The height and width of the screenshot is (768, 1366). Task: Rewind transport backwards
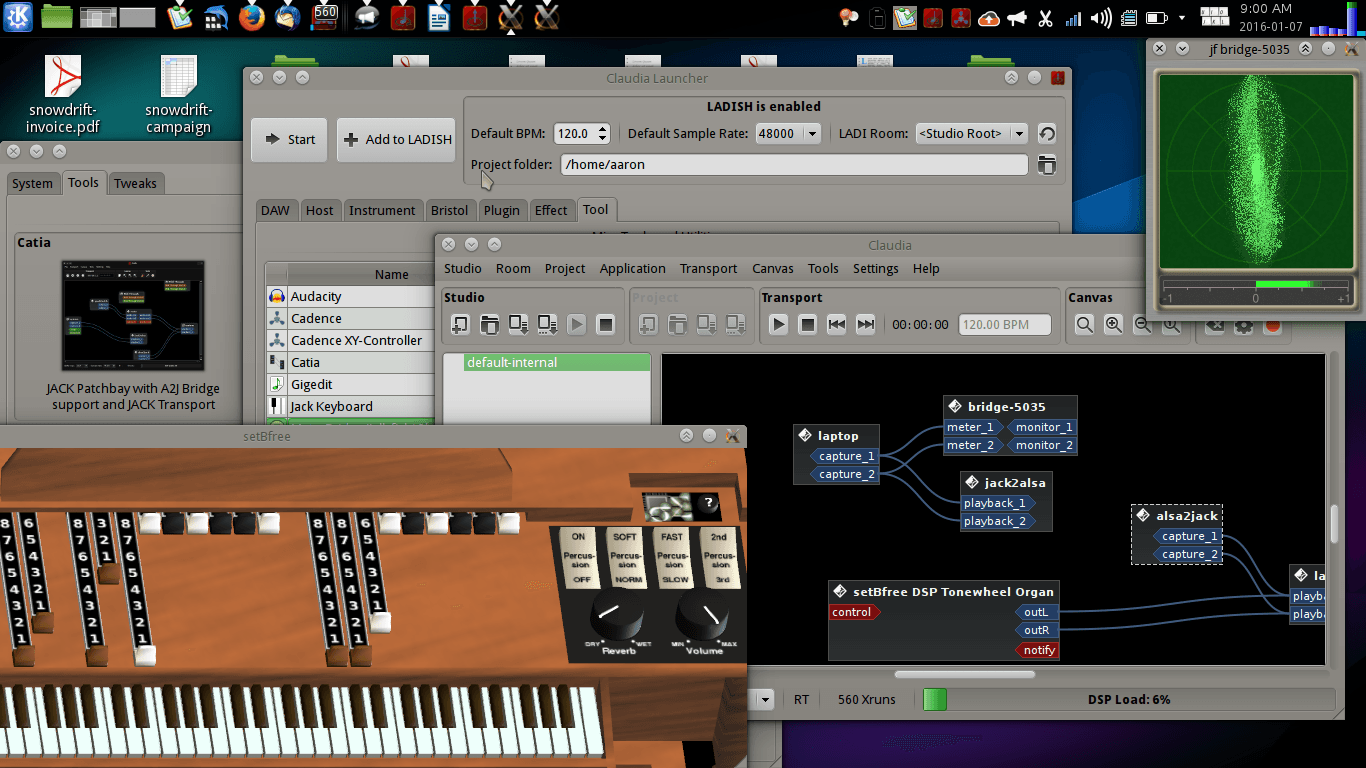click(836, 324)
